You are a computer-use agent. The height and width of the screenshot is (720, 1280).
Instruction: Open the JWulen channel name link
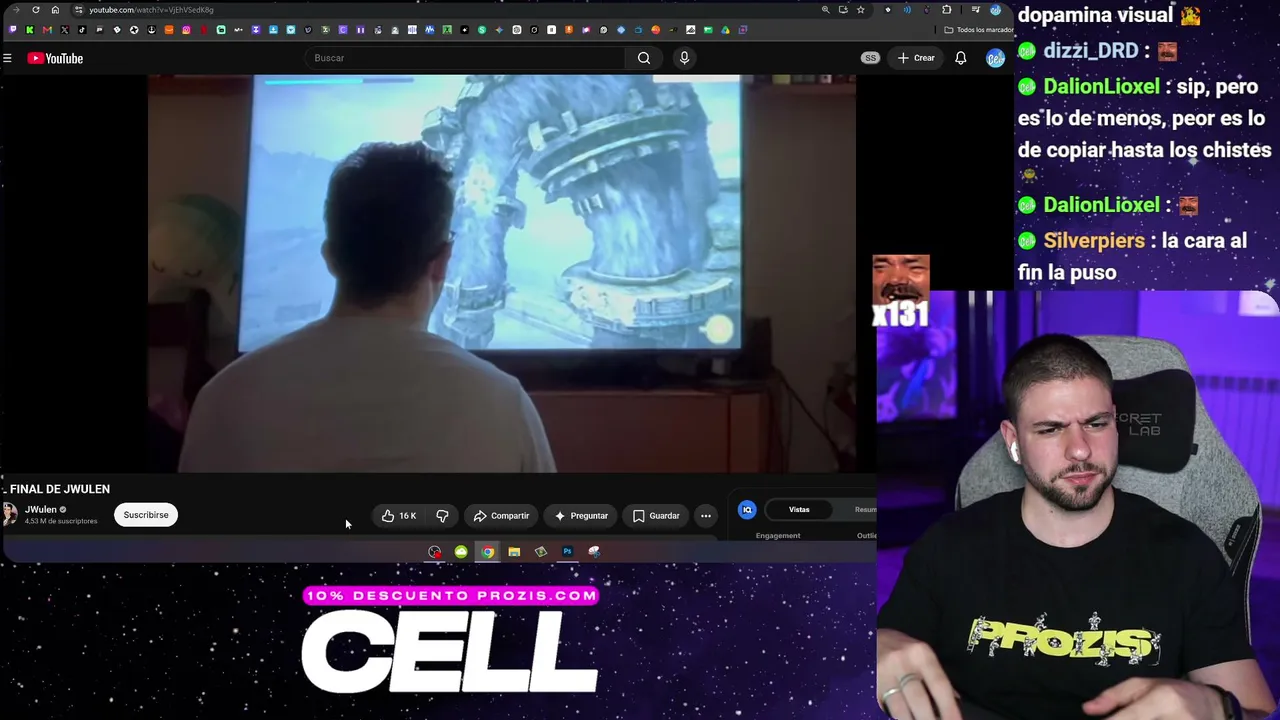click(41, 510)
